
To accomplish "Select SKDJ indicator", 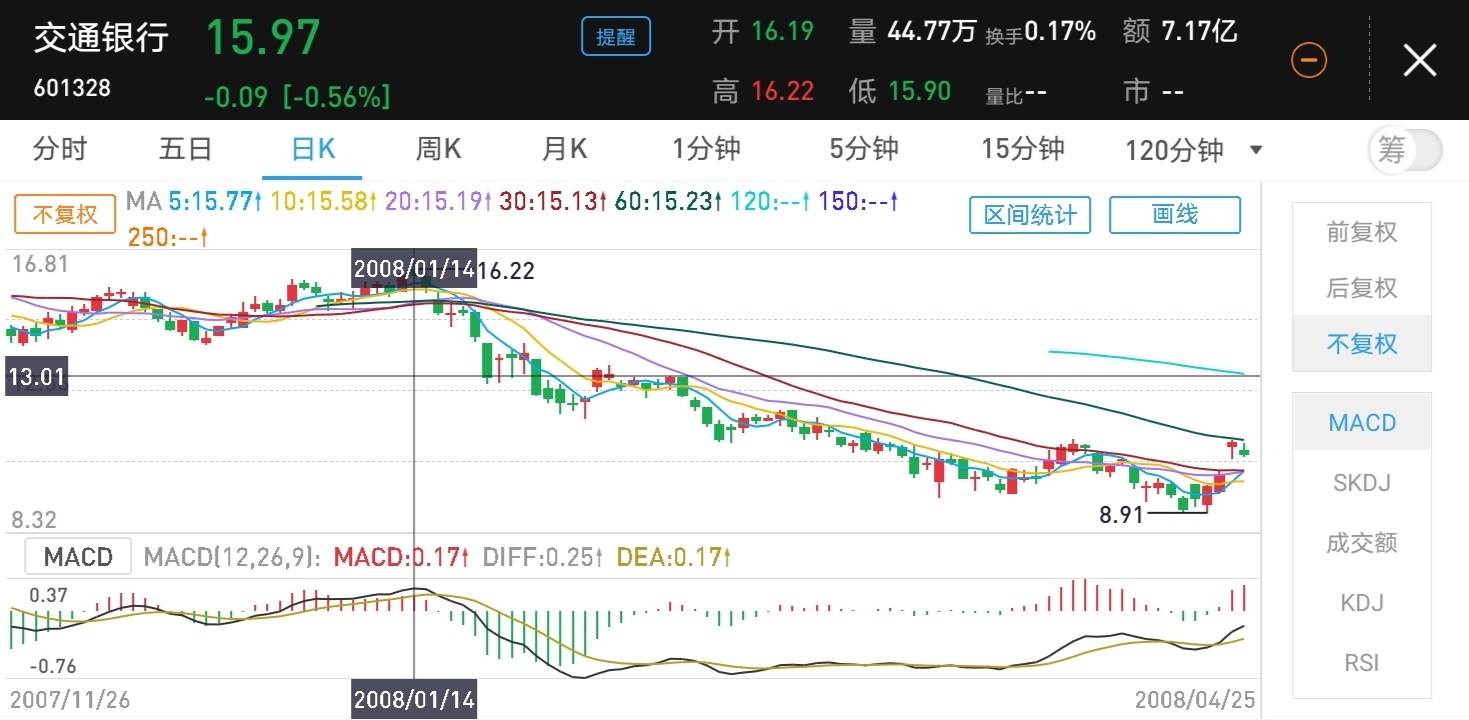I will (x=1362, y=483).
